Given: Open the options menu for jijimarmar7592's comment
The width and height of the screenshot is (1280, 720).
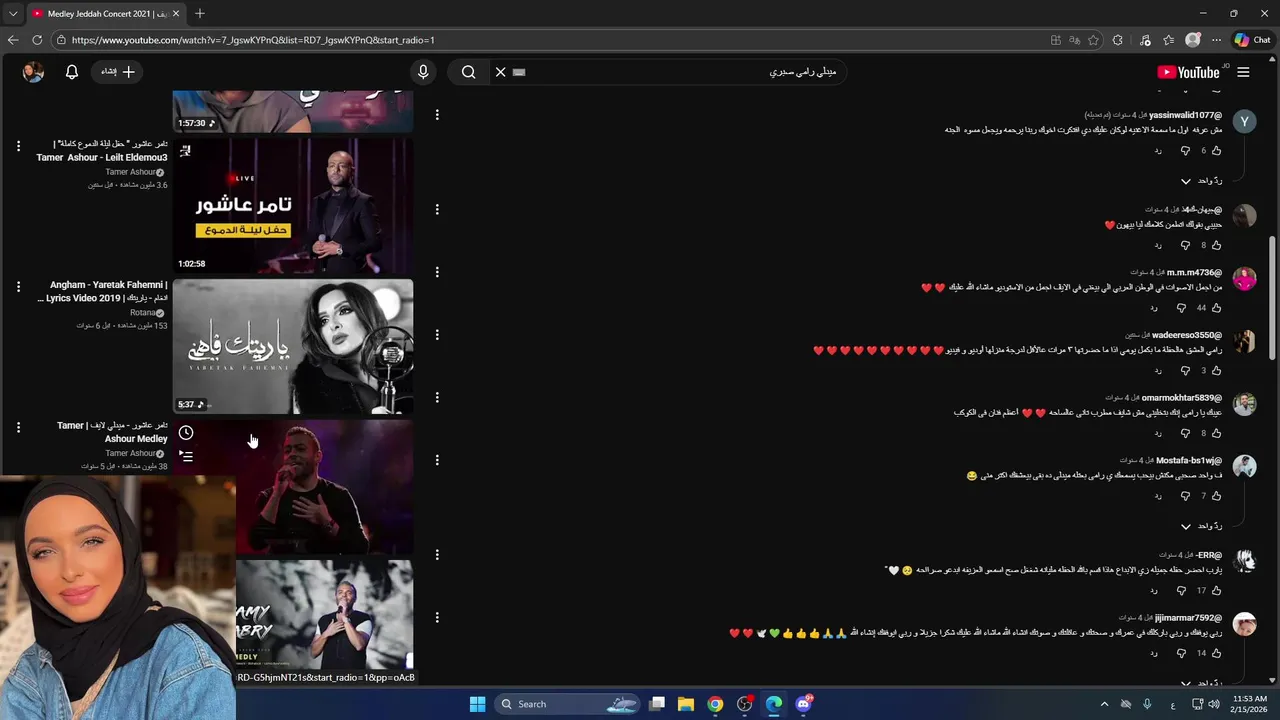Looking at the screenshot, I should [437, 618].
